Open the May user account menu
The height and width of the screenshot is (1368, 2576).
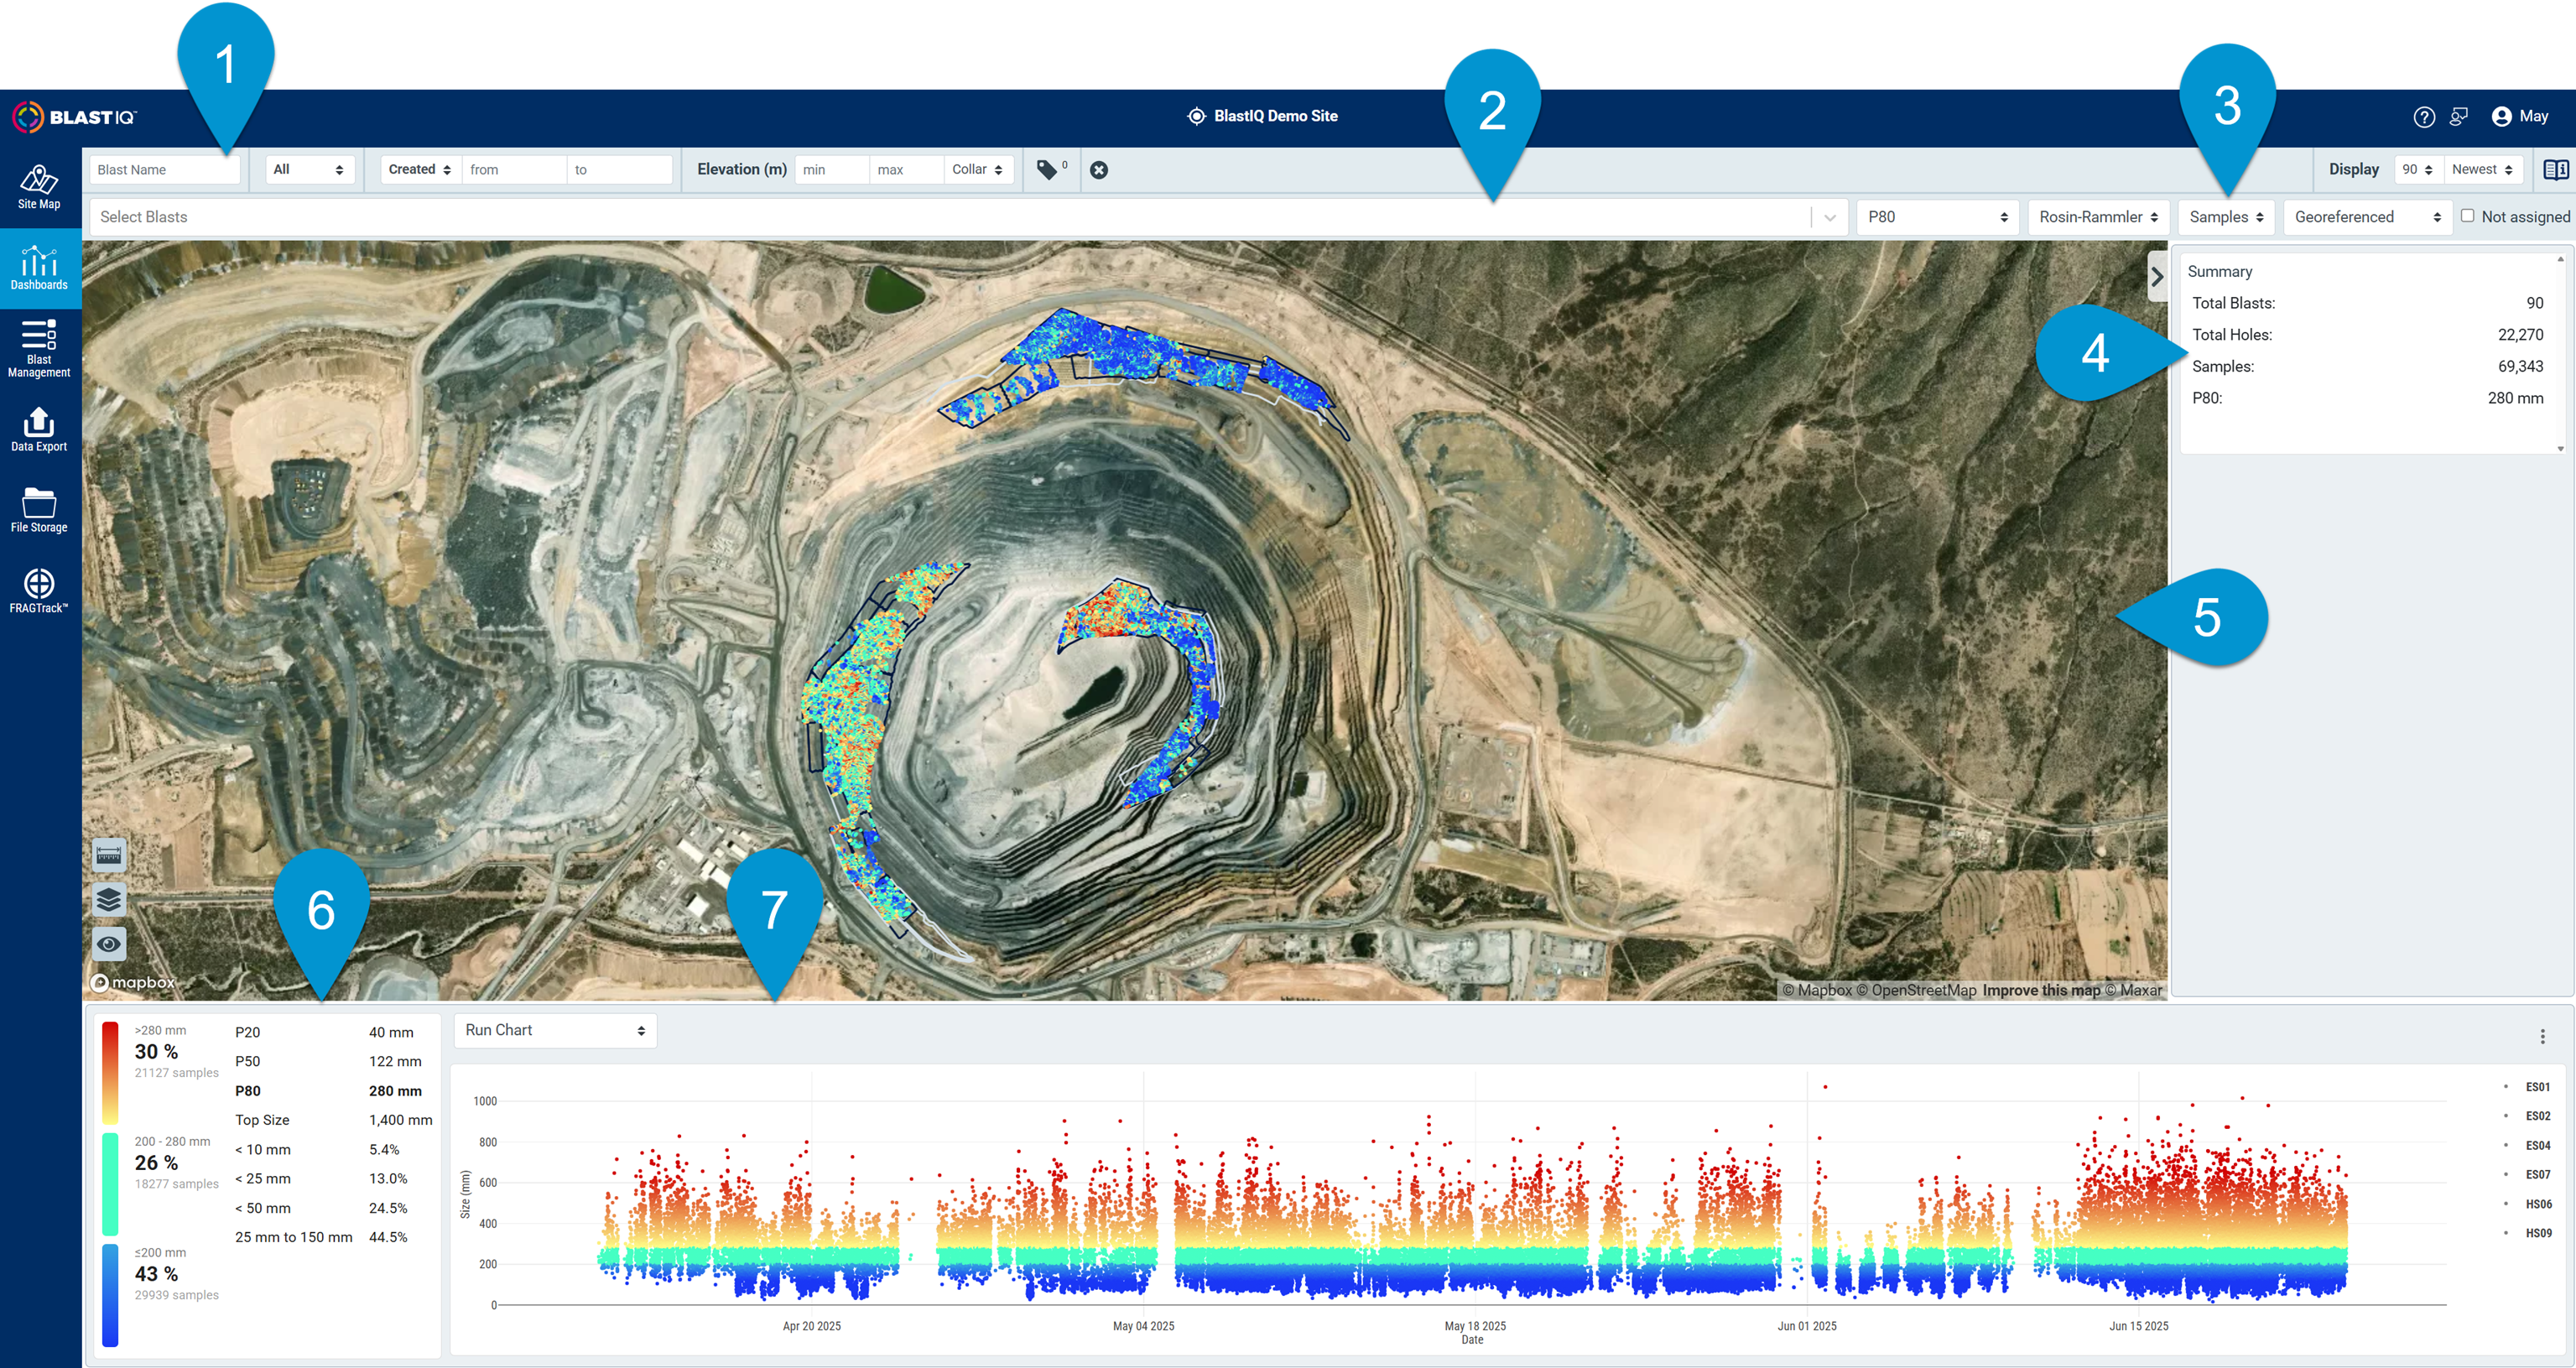pyautogui.click(x=2519, y=117)
